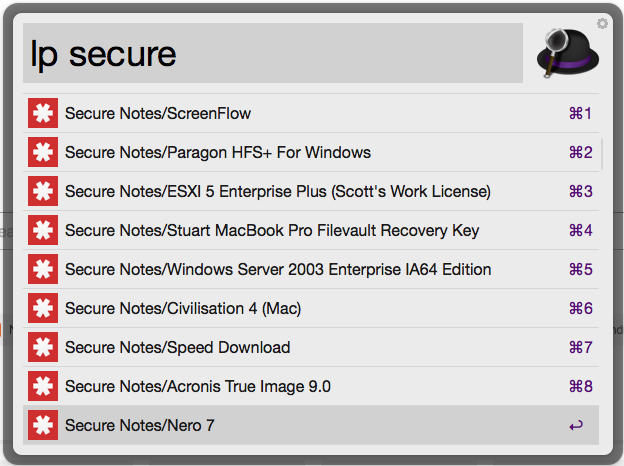
Task: Click the LastPass icon beside ESXI 5 note
Action: (x=42, y=192)
